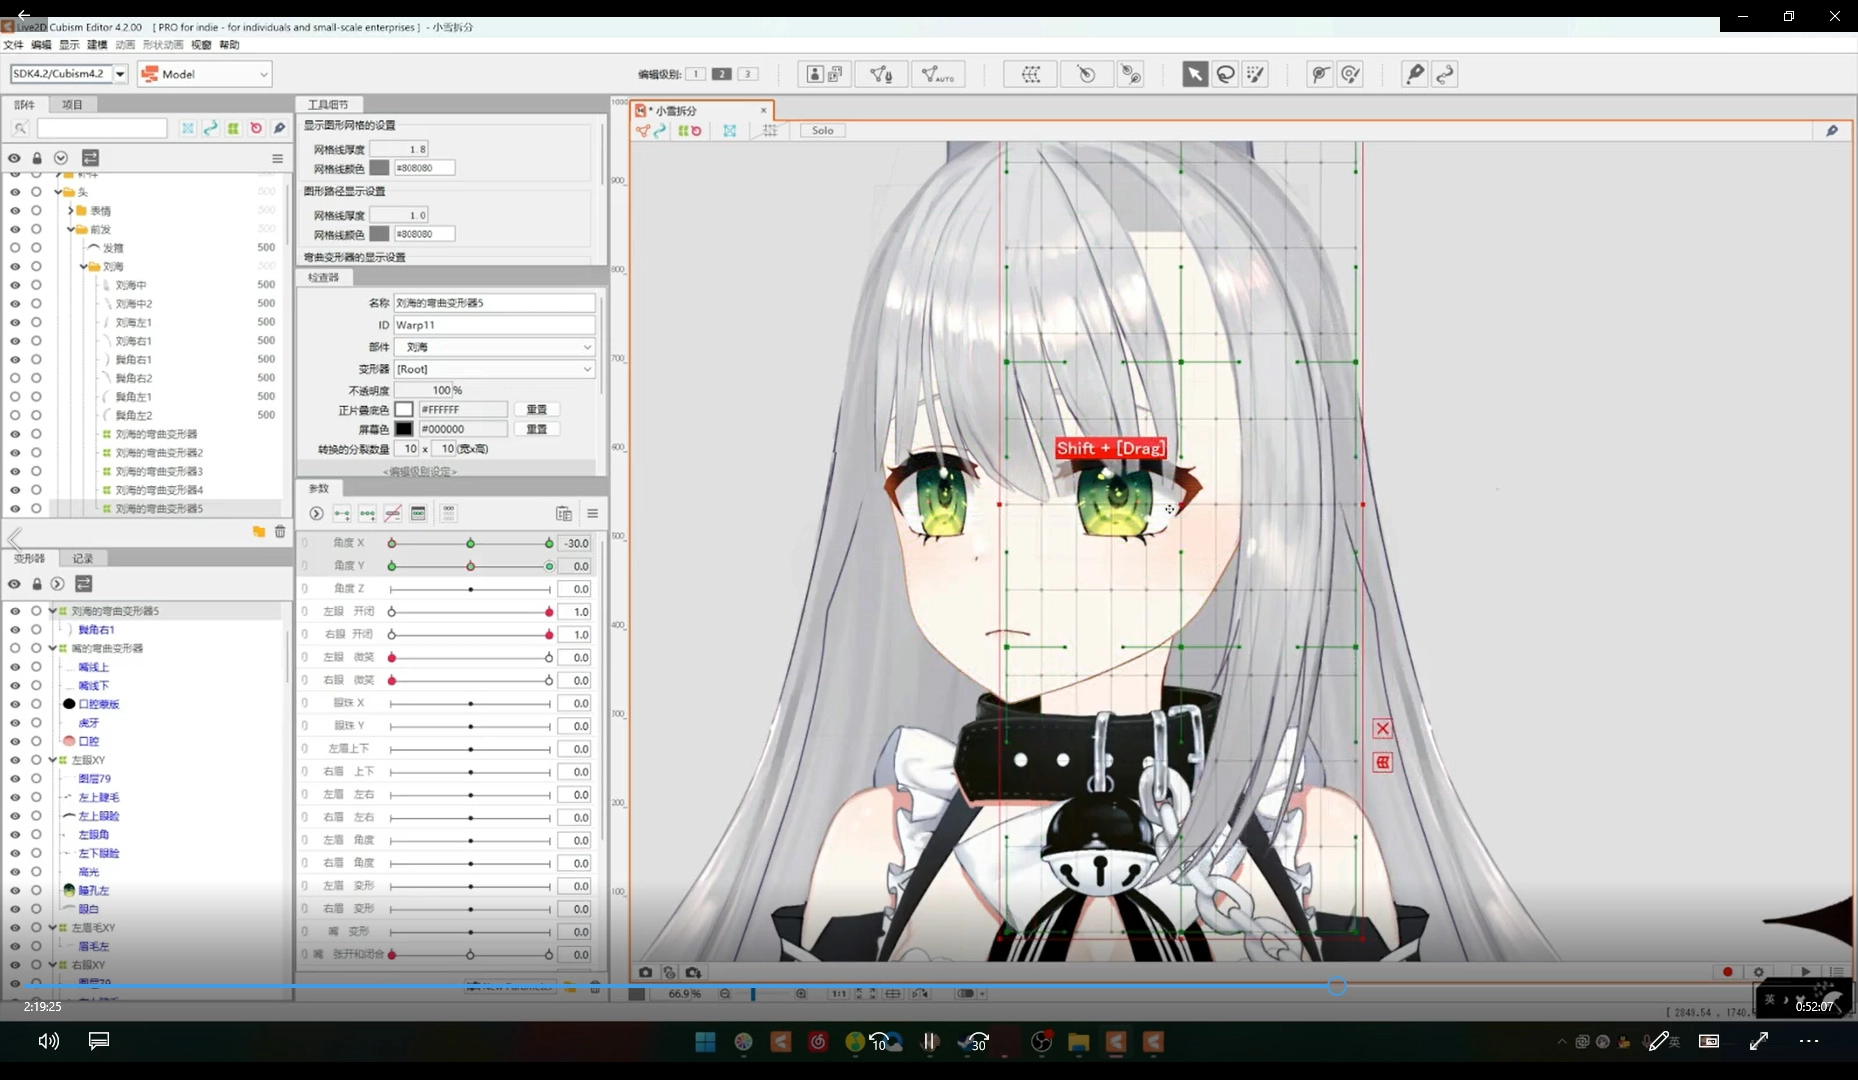Viewport: 1858px width, 1080px height.
Task: Select the arrow selection tool
Action: 1194,74
